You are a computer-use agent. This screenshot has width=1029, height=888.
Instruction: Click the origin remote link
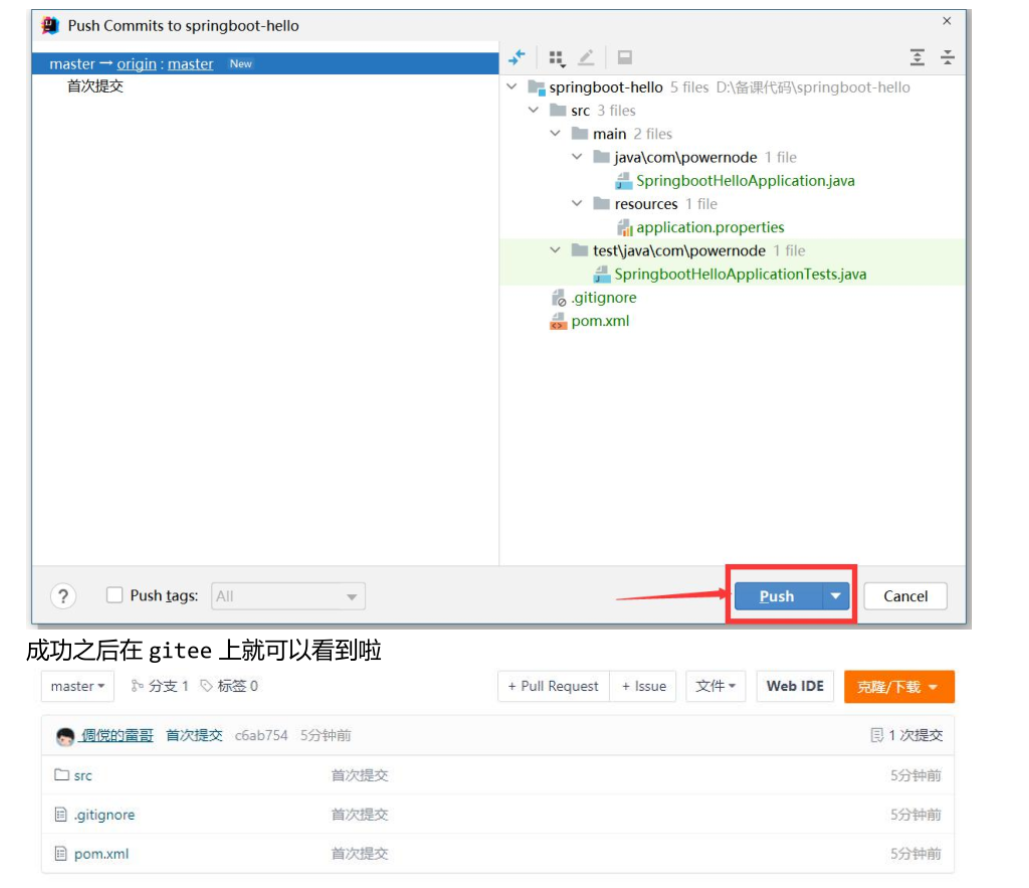point(136,64)
